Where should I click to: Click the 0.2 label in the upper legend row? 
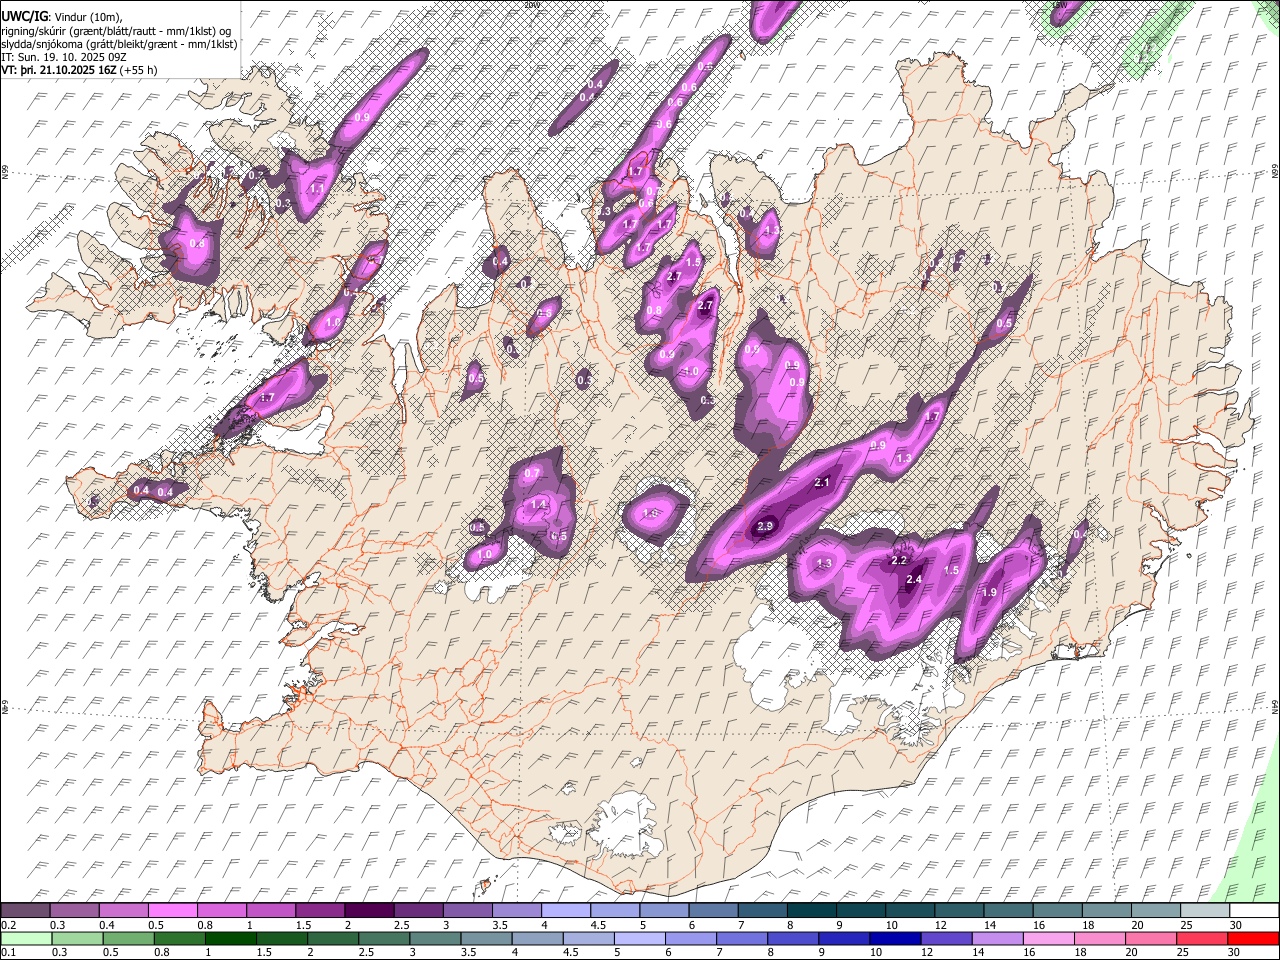point(9,925)
